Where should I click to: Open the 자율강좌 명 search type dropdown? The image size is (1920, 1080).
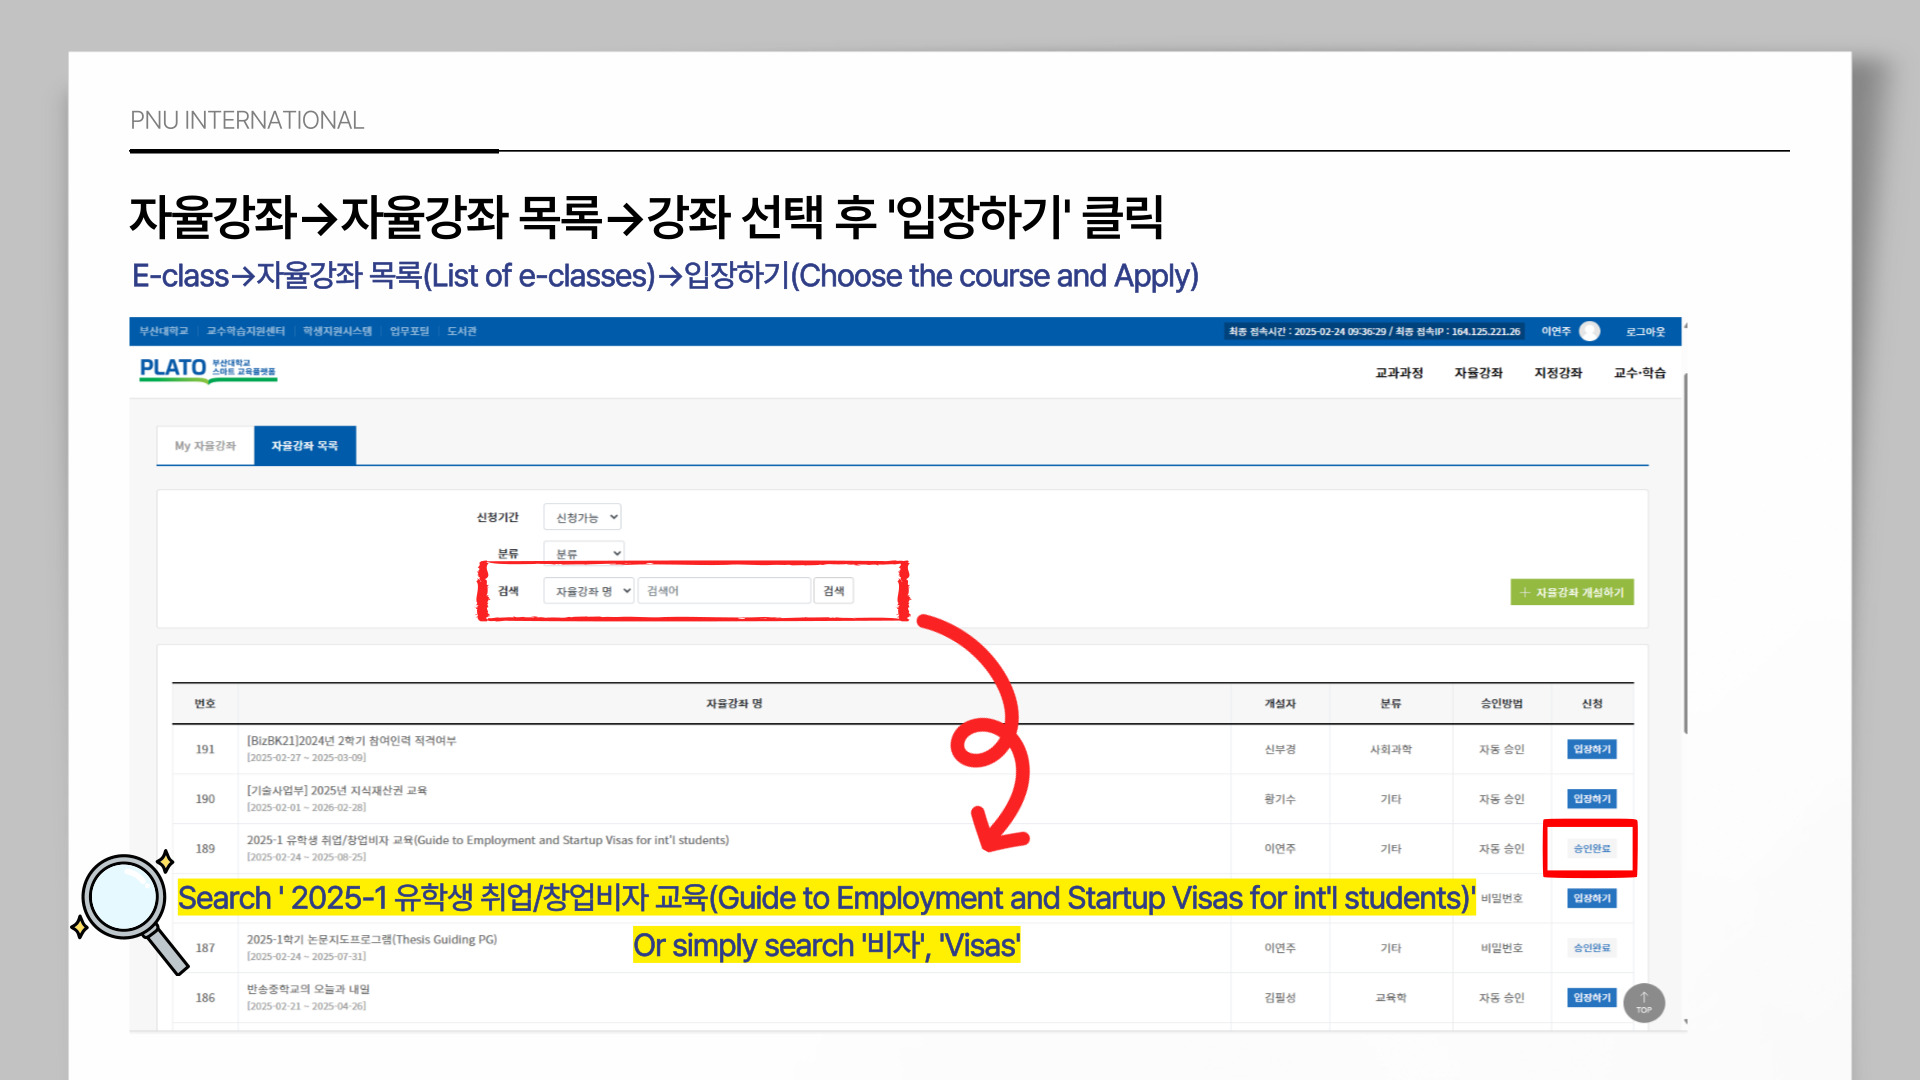click(590, 591)
